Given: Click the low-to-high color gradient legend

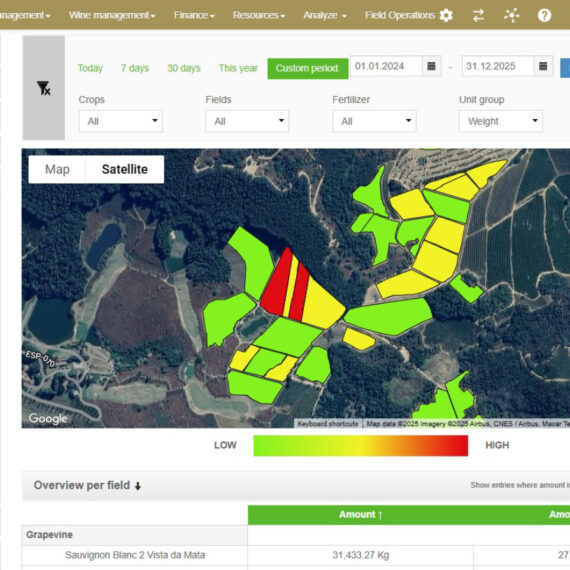Looking at the screenshot, I should [x=361, y=446].
